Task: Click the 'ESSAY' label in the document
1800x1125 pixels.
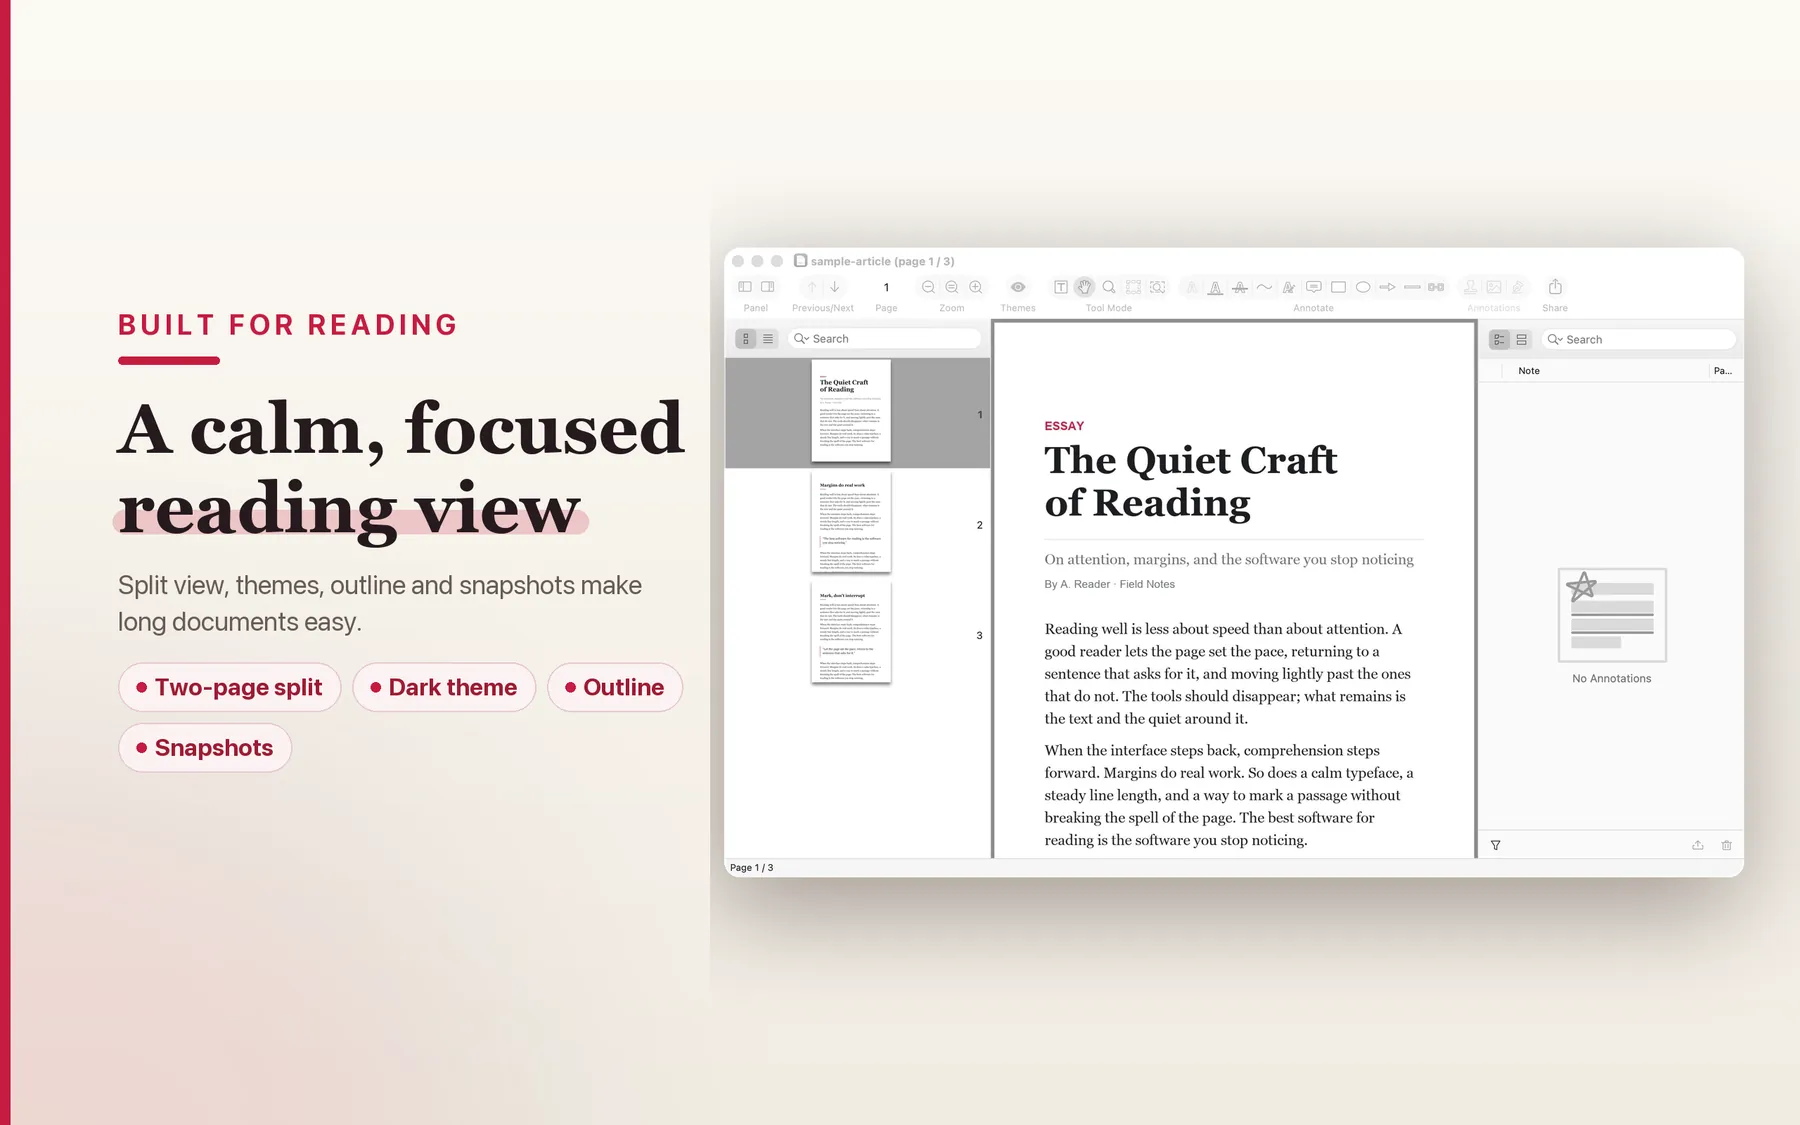Action: (1064, 426)
